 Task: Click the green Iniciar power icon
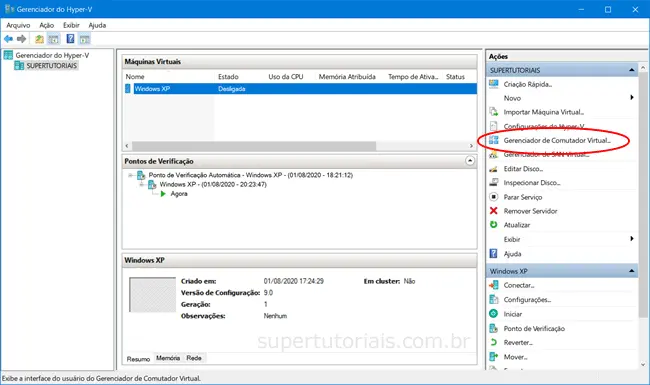tap(494, 314)
